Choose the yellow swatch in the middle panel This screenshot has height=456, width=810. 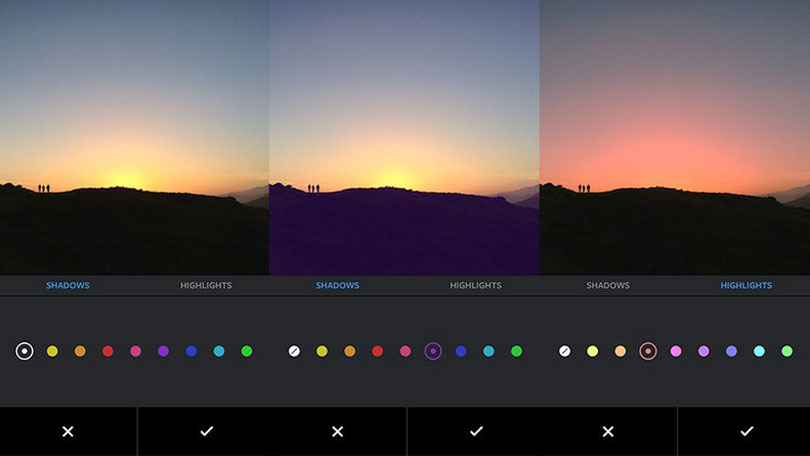click(322, 351)
